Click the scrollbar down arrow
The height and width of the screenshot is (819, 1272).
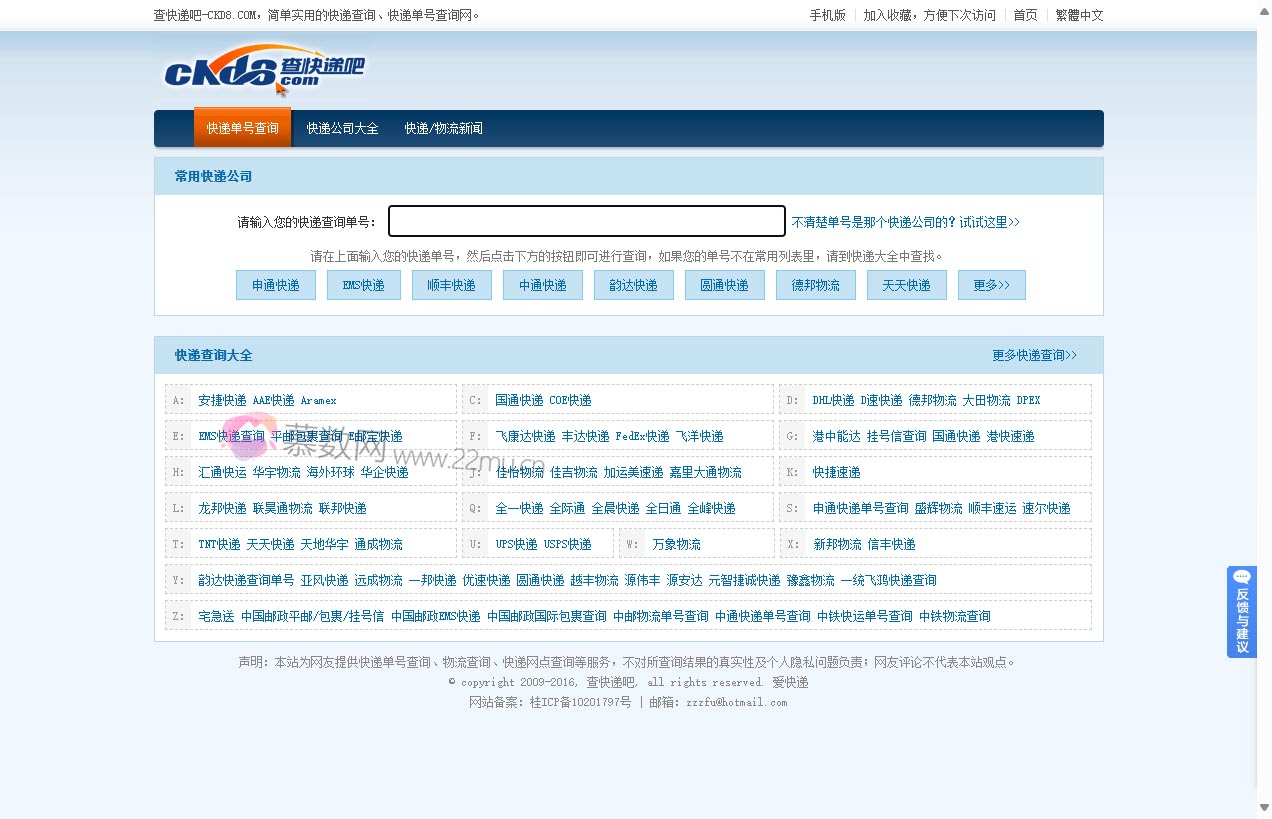pyautogui.click(x=1264, y=808)
